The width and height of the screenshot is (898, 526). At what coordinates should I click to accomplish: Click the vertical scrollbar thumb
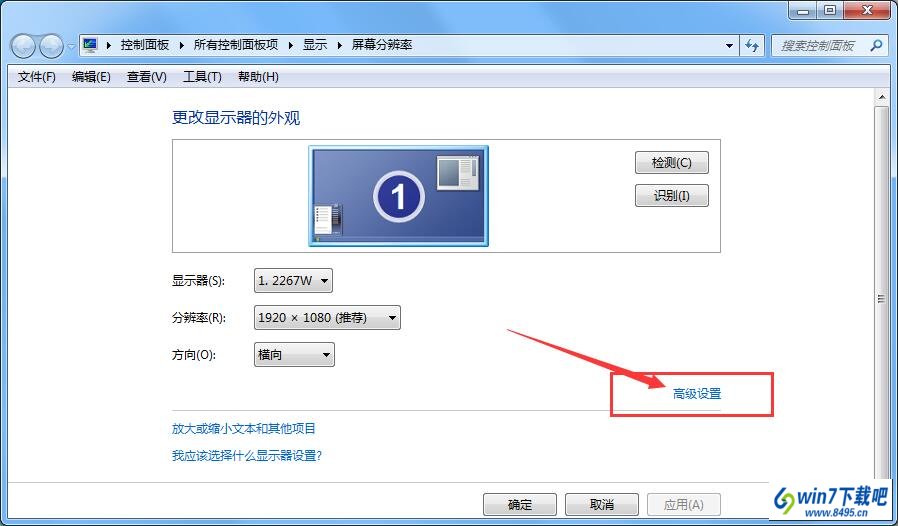pos(882,298)
